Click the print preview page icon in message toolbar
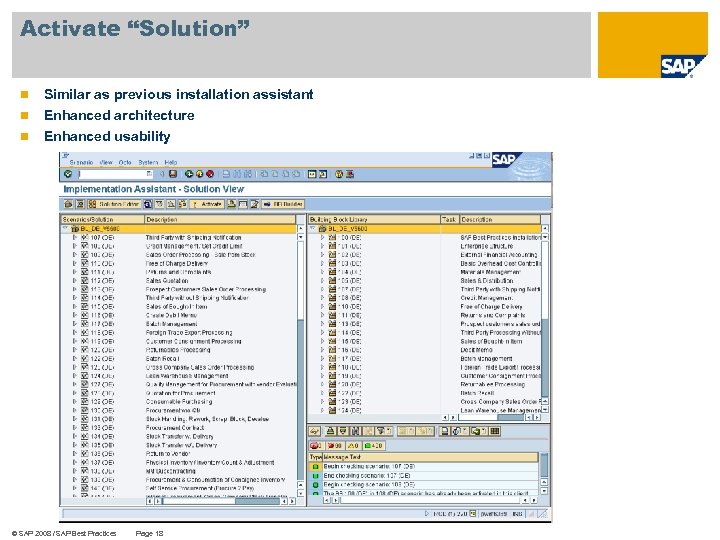This screenshot has height=540, width=720. pyautogui.click(x=444, y=431)
